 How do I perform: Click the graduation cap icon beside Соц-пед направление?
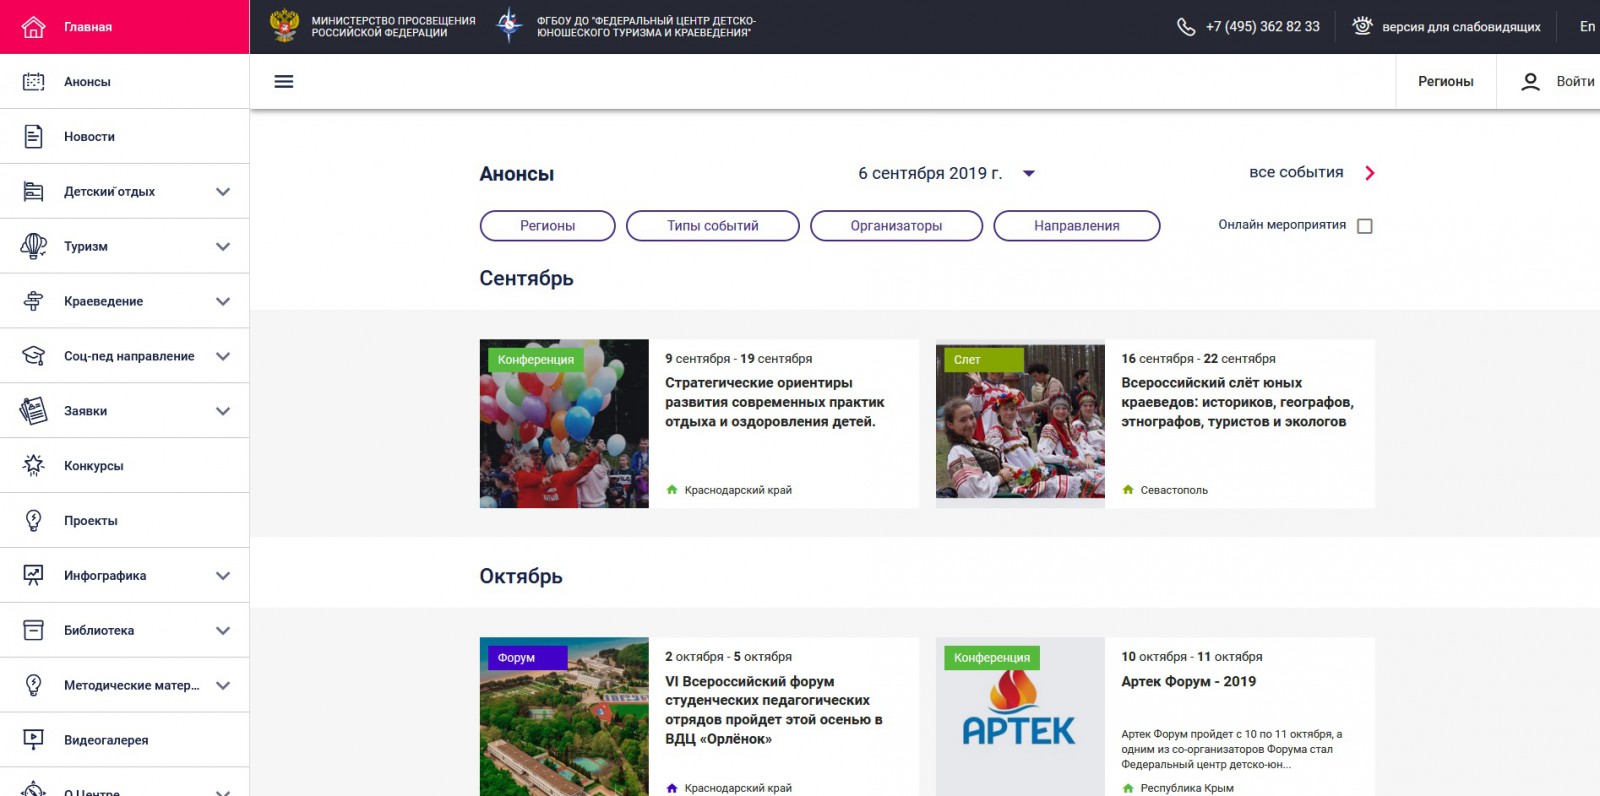pos(33,356)
